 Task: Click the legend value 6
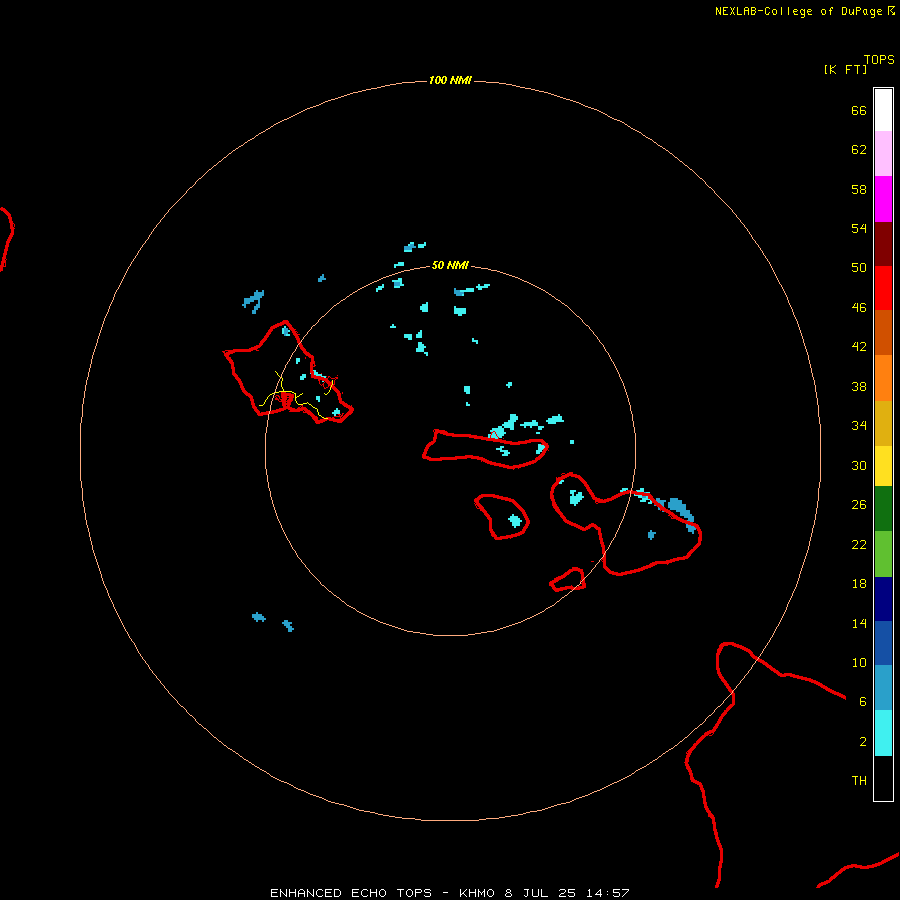coord(863,702)
